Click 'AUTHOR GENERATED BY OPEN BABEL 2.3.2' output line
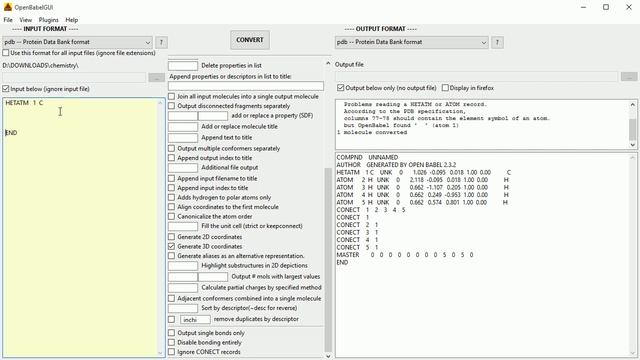 396,165
